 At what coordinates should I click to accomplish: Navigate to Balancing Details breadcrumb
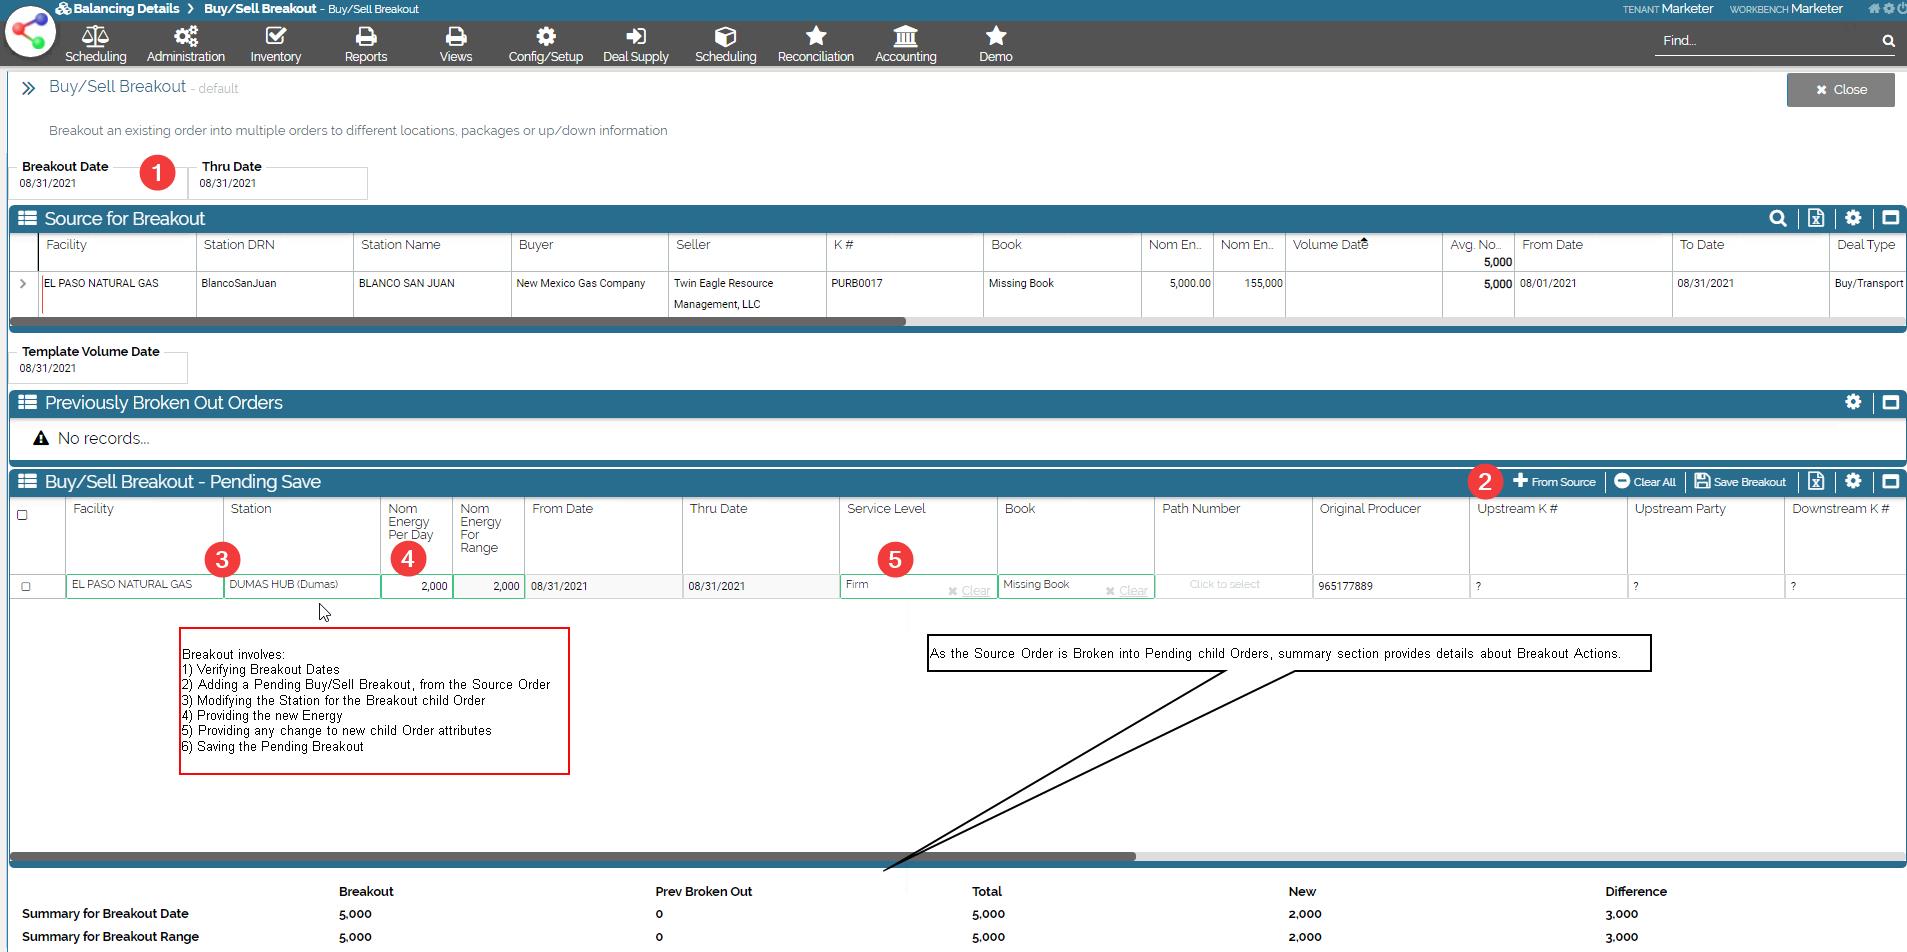(126, 9)
